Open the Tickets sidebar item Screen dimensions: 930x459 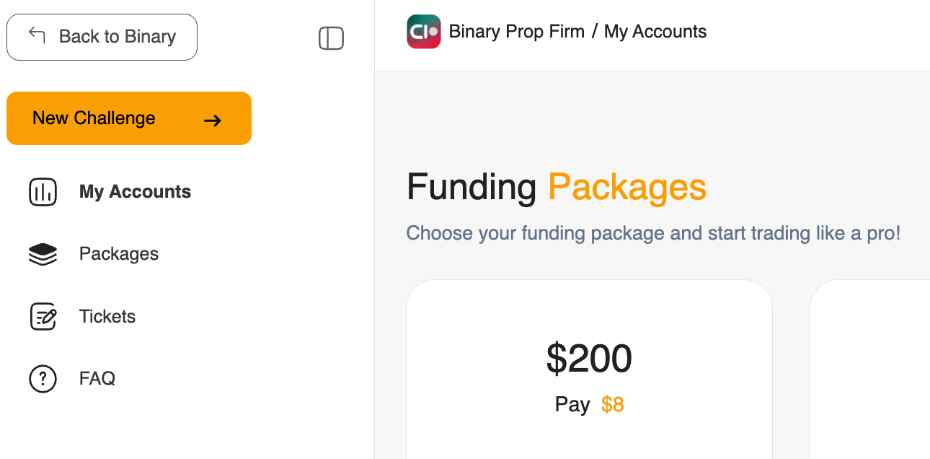click(107, 317)
